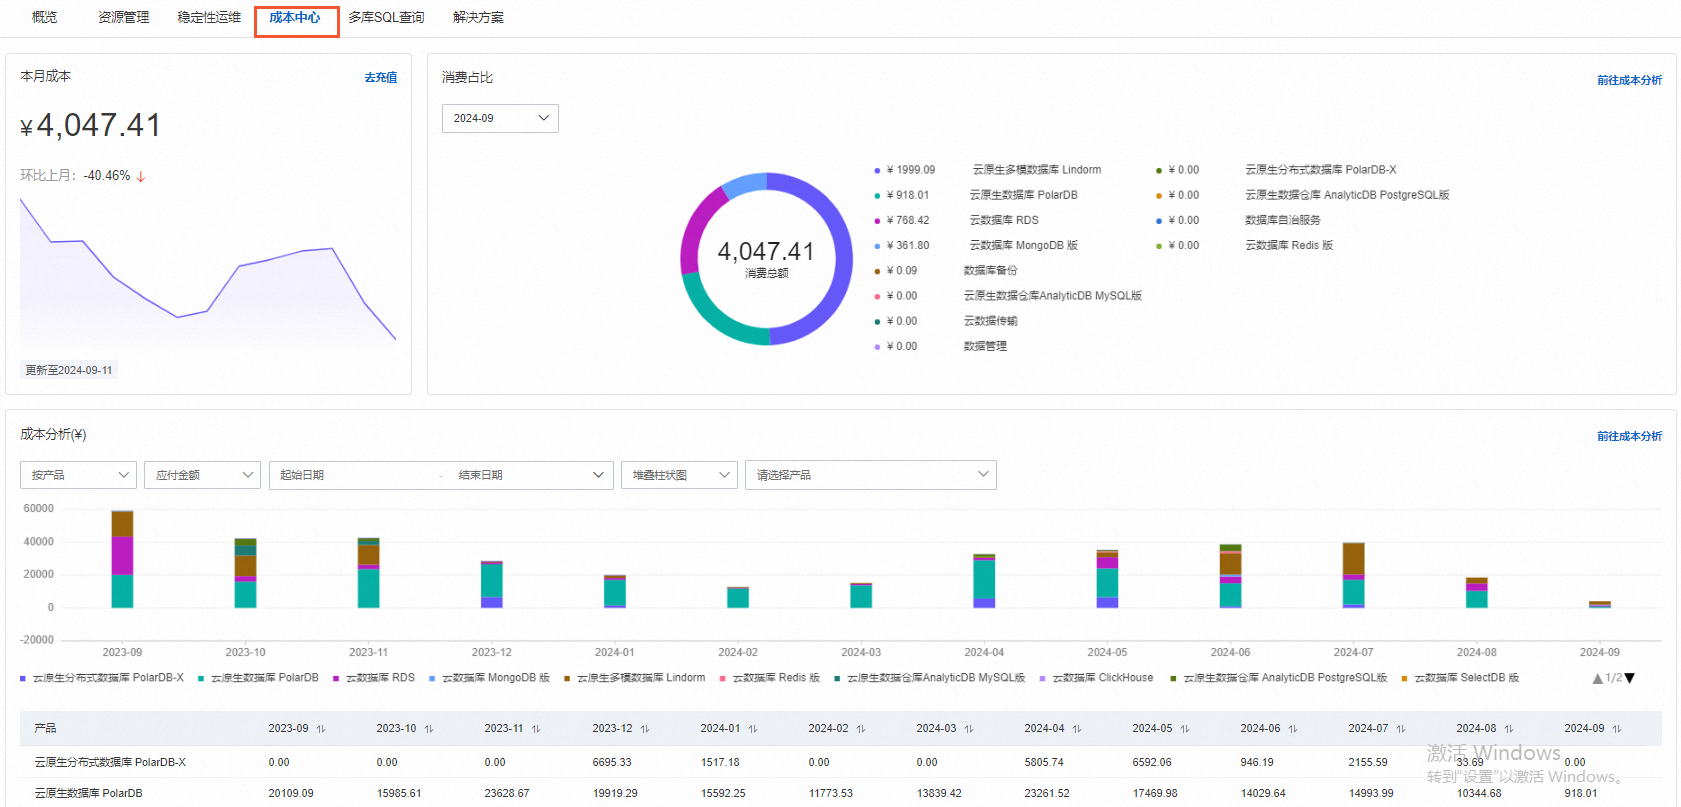Go to the 稳定性运维 tab

coord(209,17)
